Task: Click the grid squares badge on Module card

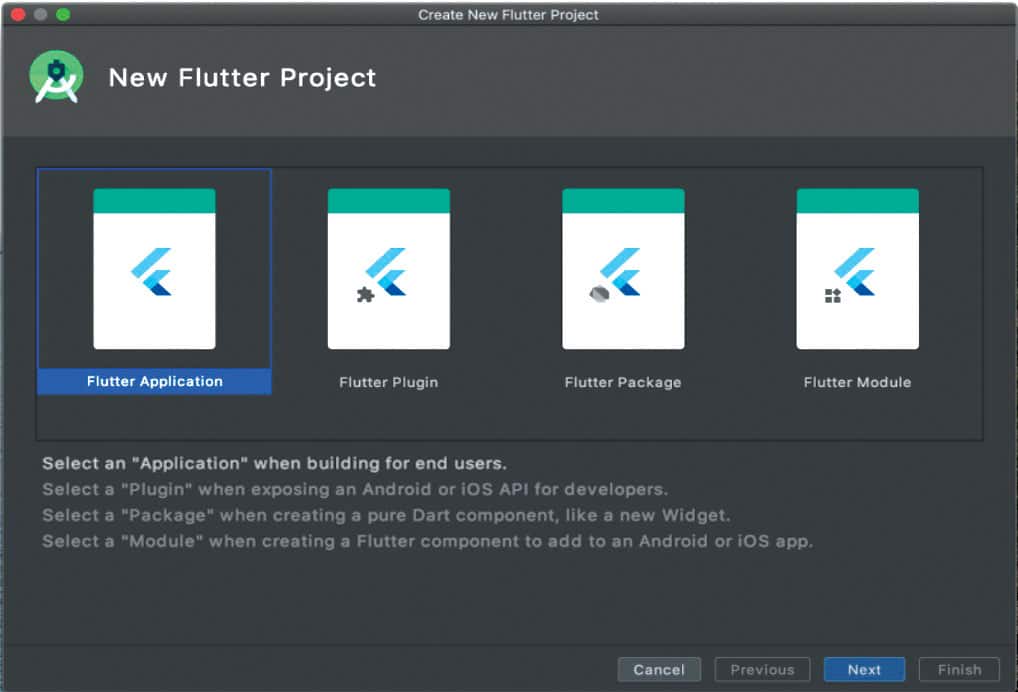Action: coord(833,295)
